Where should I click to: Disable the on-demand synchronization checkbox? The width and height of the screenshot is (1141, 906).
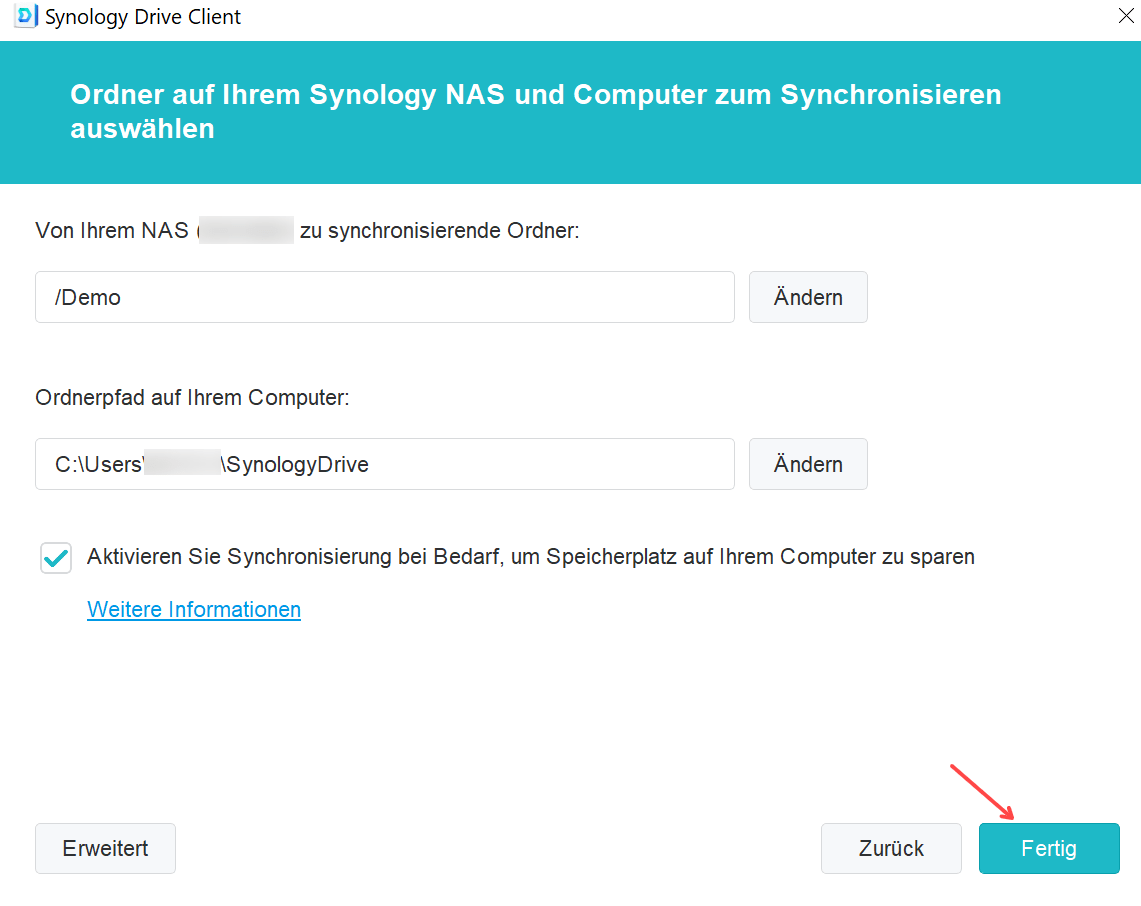(56, 558)
